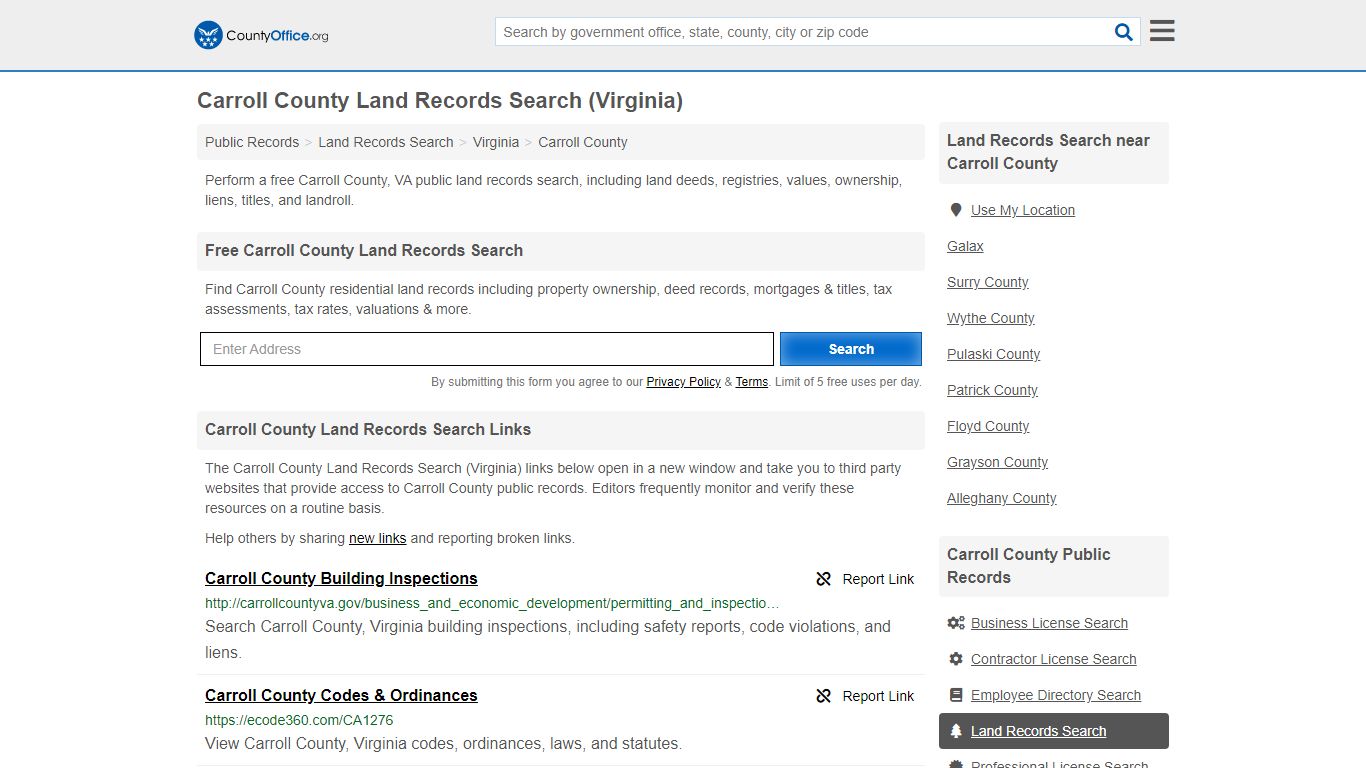Open Land Records Search breadcrumb

pos(386,142)
